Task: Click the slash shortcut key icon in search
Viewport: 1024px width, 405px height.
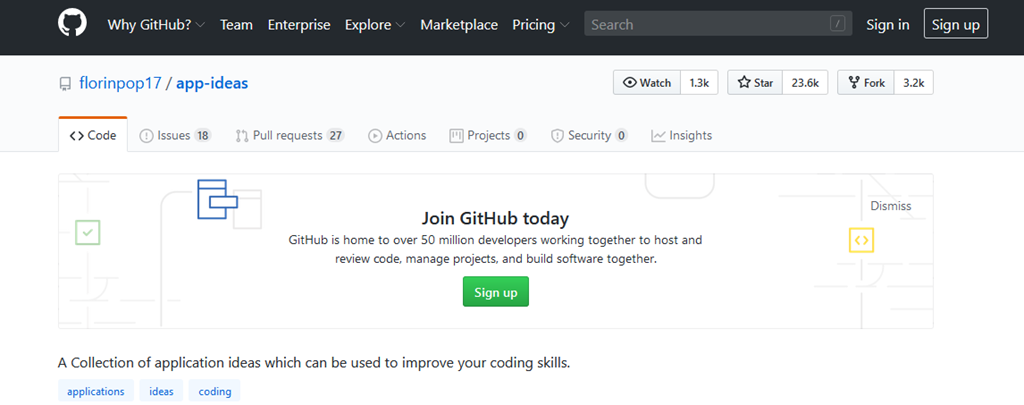Action: click(x=837, y=25)
